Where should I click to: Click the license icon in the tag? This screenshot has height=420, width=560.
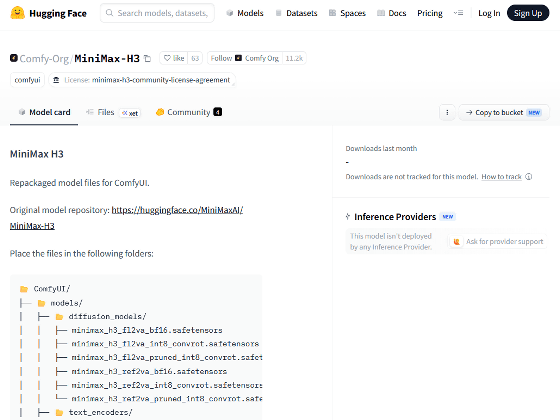click(56, 80)
